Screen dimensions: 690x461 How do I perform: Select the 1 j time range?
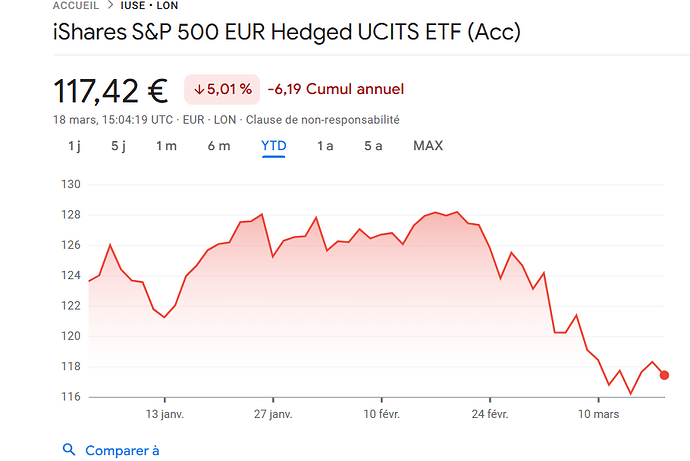(x=74, y=146)
